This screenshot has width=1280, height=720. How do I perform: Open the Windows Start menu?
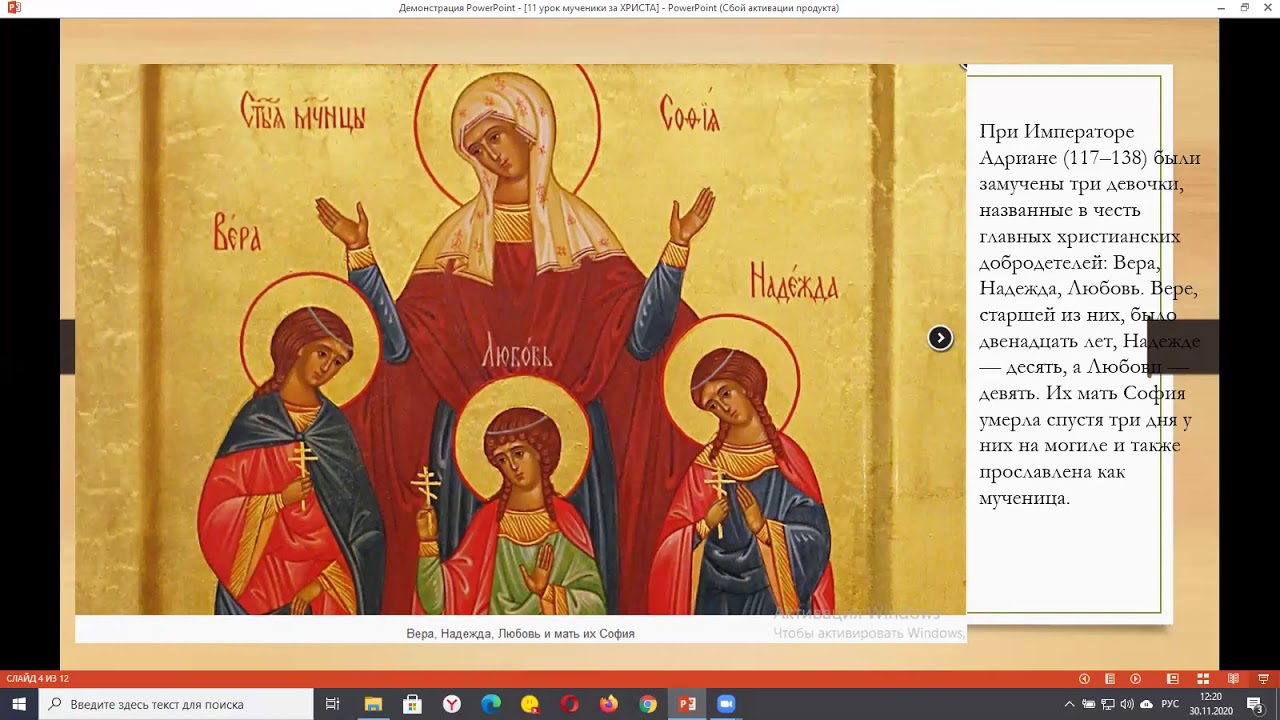[19, 704]
